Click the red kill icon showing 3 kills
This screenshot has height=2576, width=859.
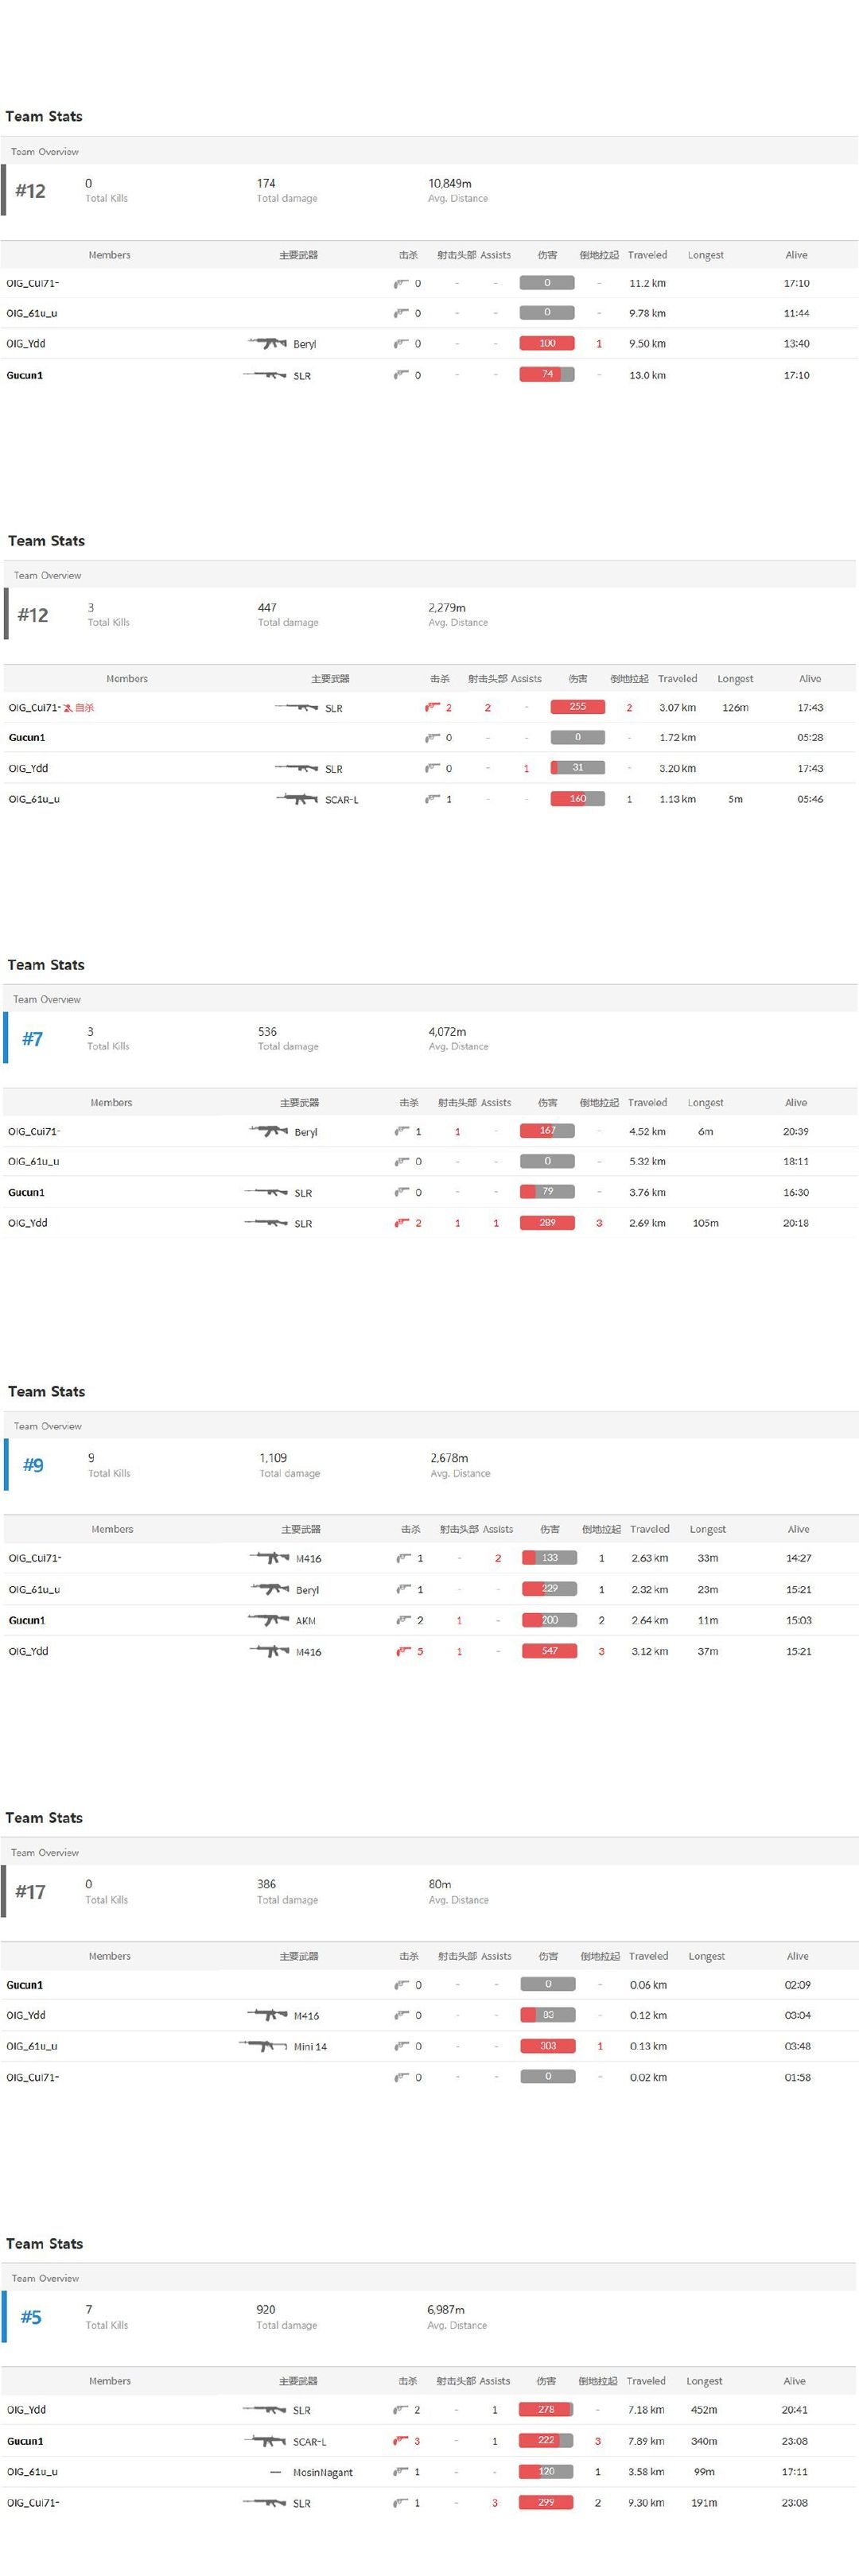point(401,2441)
